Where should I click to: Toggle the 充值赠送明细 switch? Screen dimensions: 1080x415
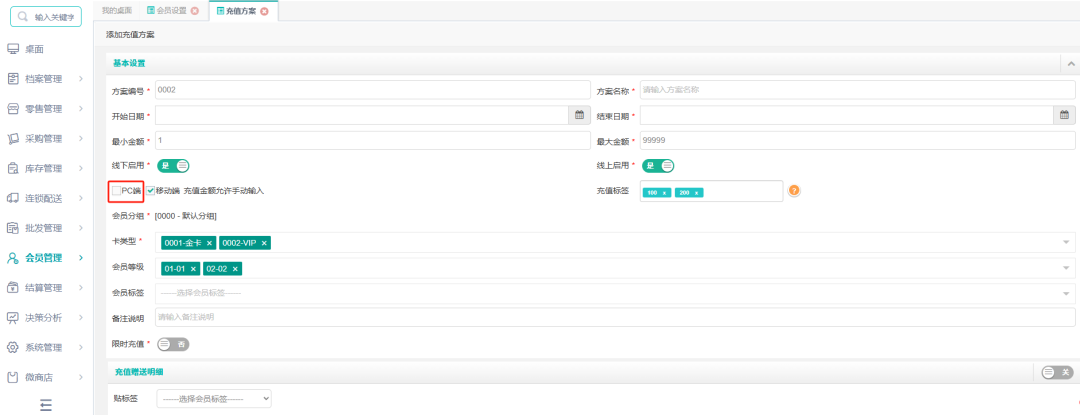[1058, 372]
